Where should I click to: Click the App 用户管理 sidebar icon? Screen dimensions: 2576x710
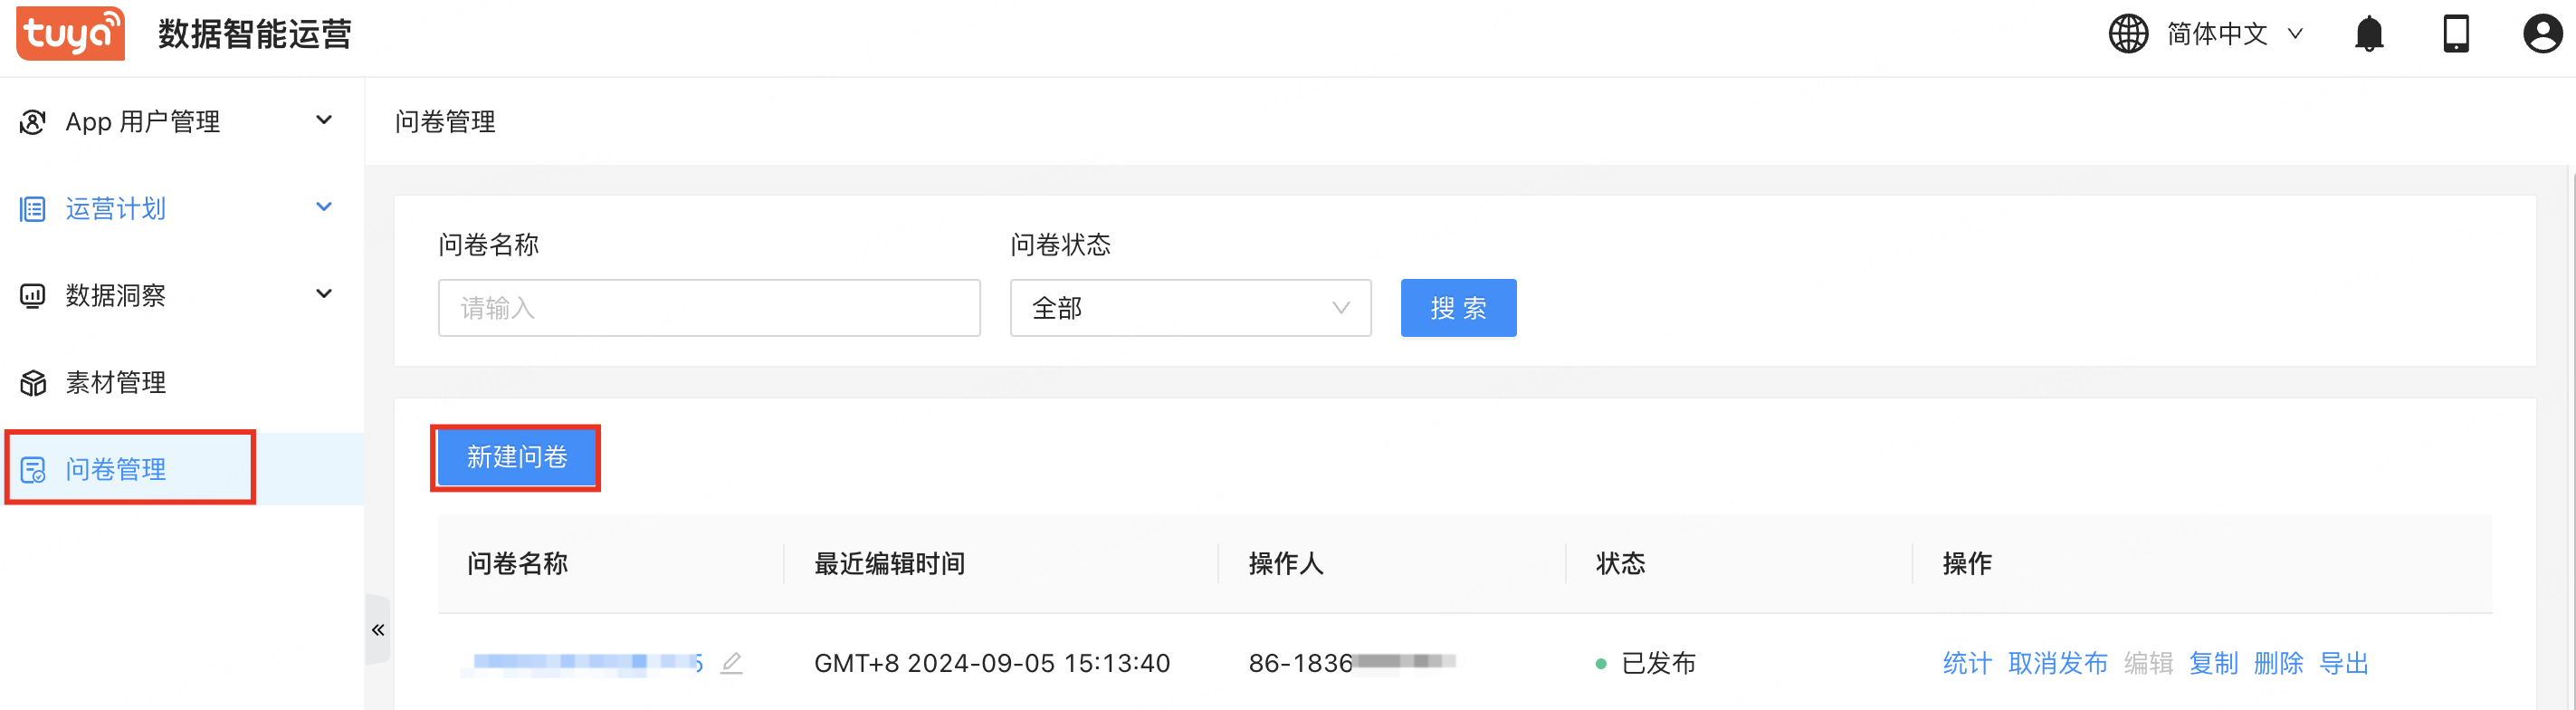tap(33, 122)
